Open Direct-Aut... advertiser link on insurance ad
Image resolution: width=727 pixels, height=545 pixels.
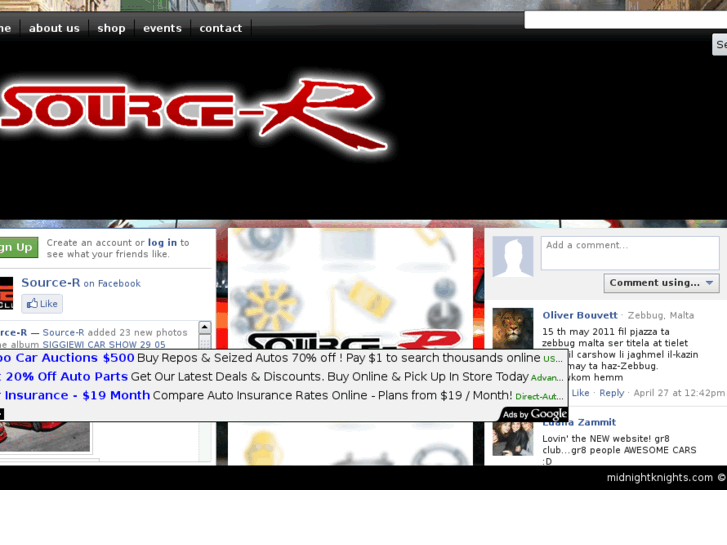coord(540,397)
